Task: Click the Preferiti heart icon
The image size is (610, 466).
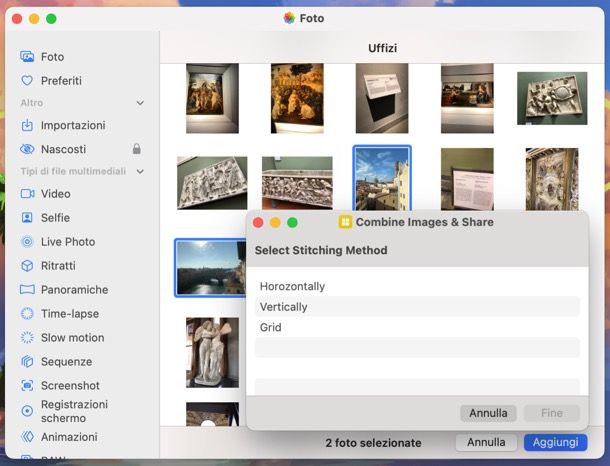Action: [x=27, y=81]
